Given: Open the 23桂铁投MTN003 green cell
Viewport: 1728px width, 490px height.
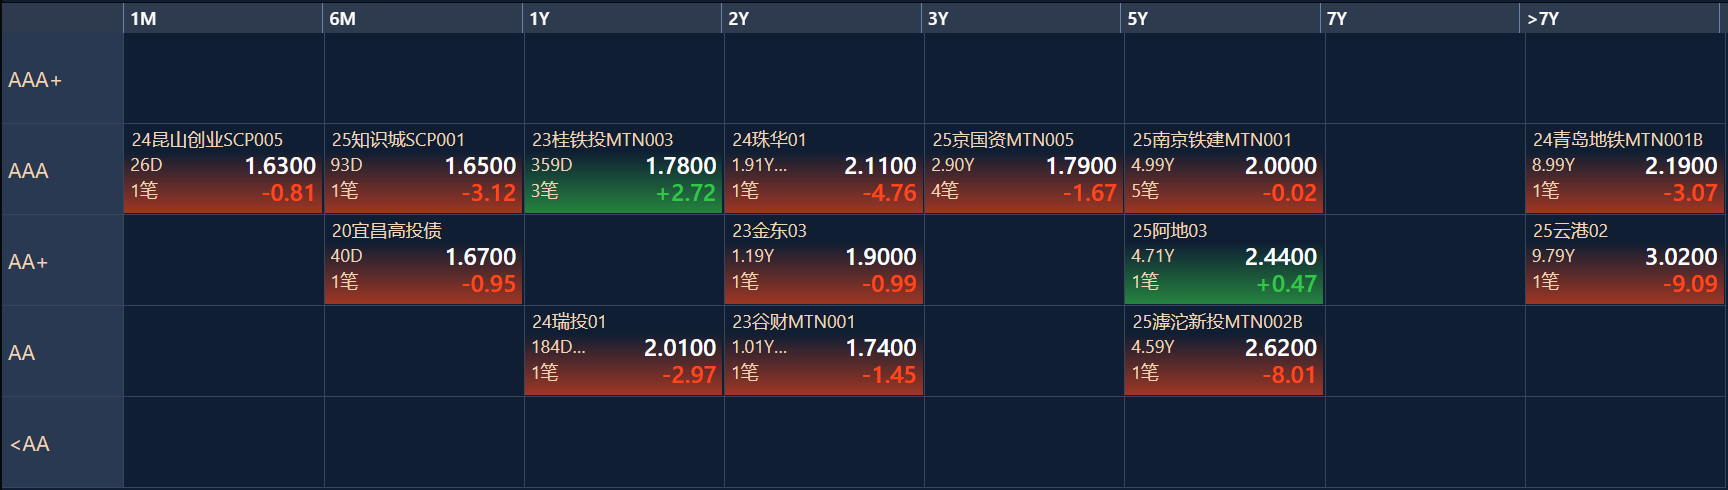Looking at the screenshot, I should [x=623, y=168].
